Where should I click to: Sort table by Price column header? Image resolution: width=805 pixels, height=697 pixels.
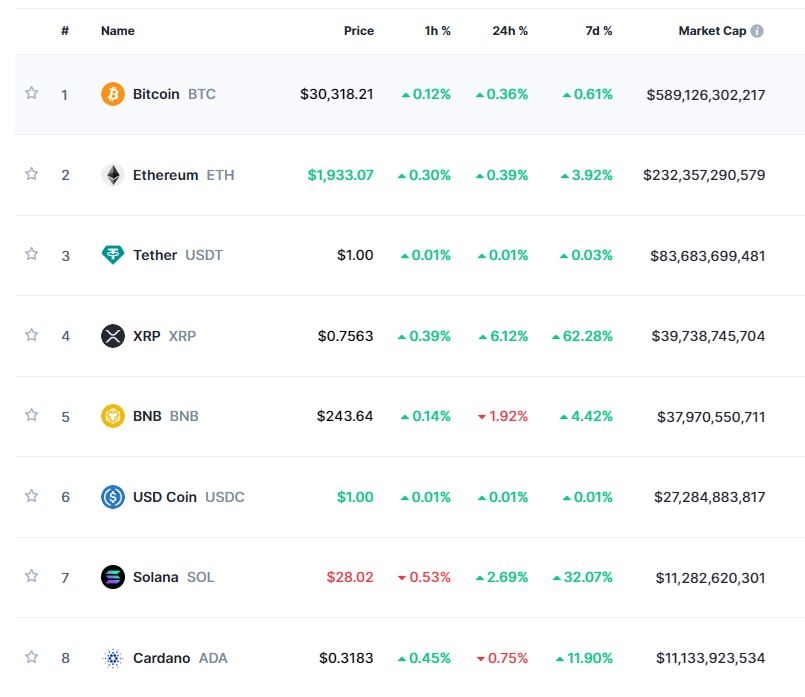(358, 31)
